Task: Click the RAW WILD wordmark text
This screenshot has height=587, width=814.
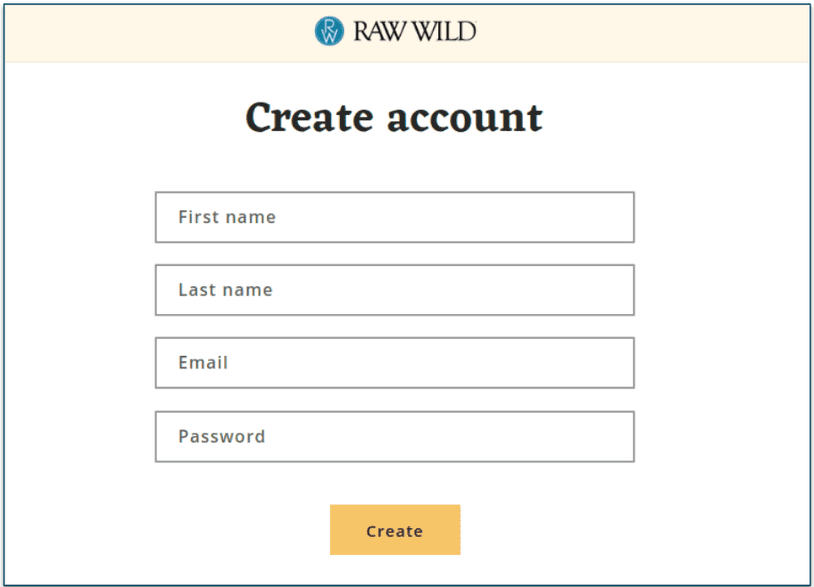Action: [413, 30]
